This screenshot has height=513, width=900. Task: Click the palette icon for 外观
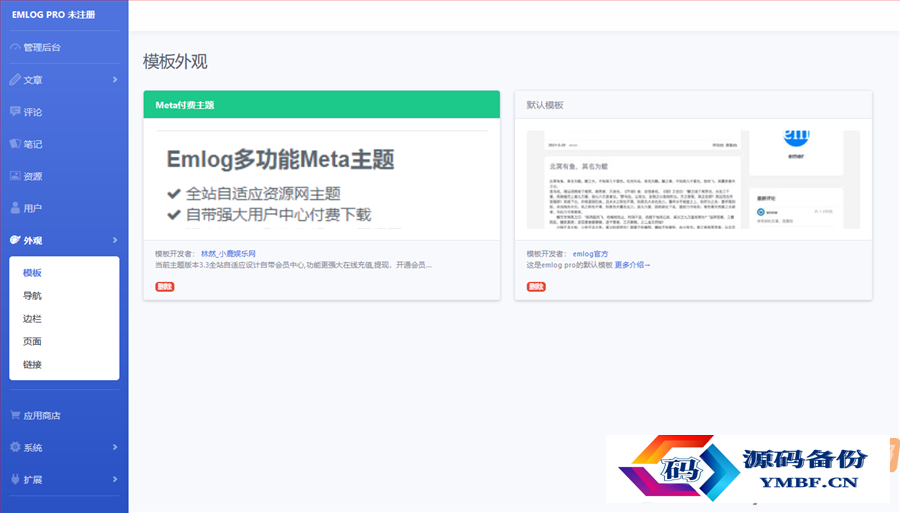[15, 240]
